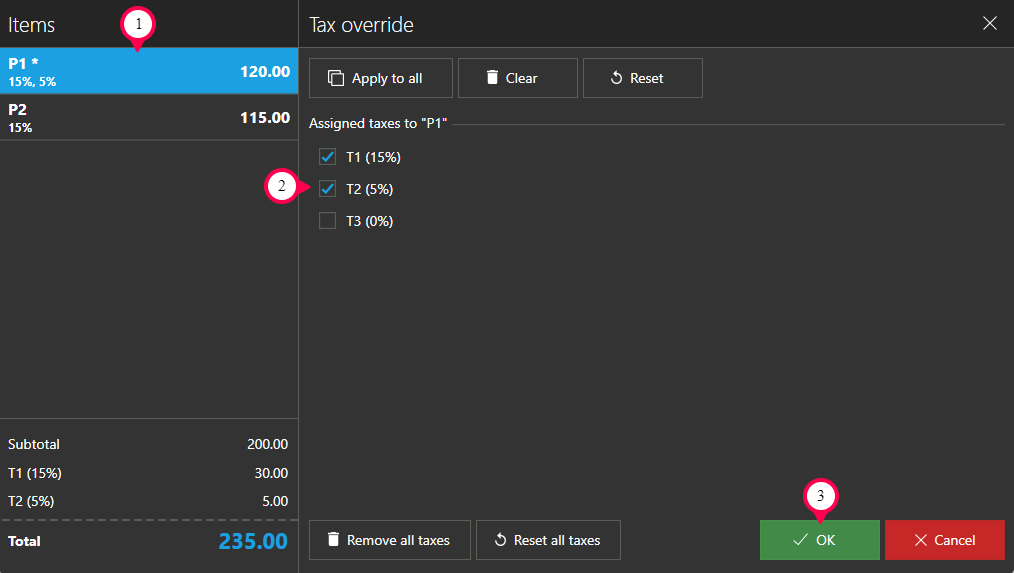Uncheck the T2 (5%) tax checkbox
This screenshot has height=573, width=1014.
point(327,189)
